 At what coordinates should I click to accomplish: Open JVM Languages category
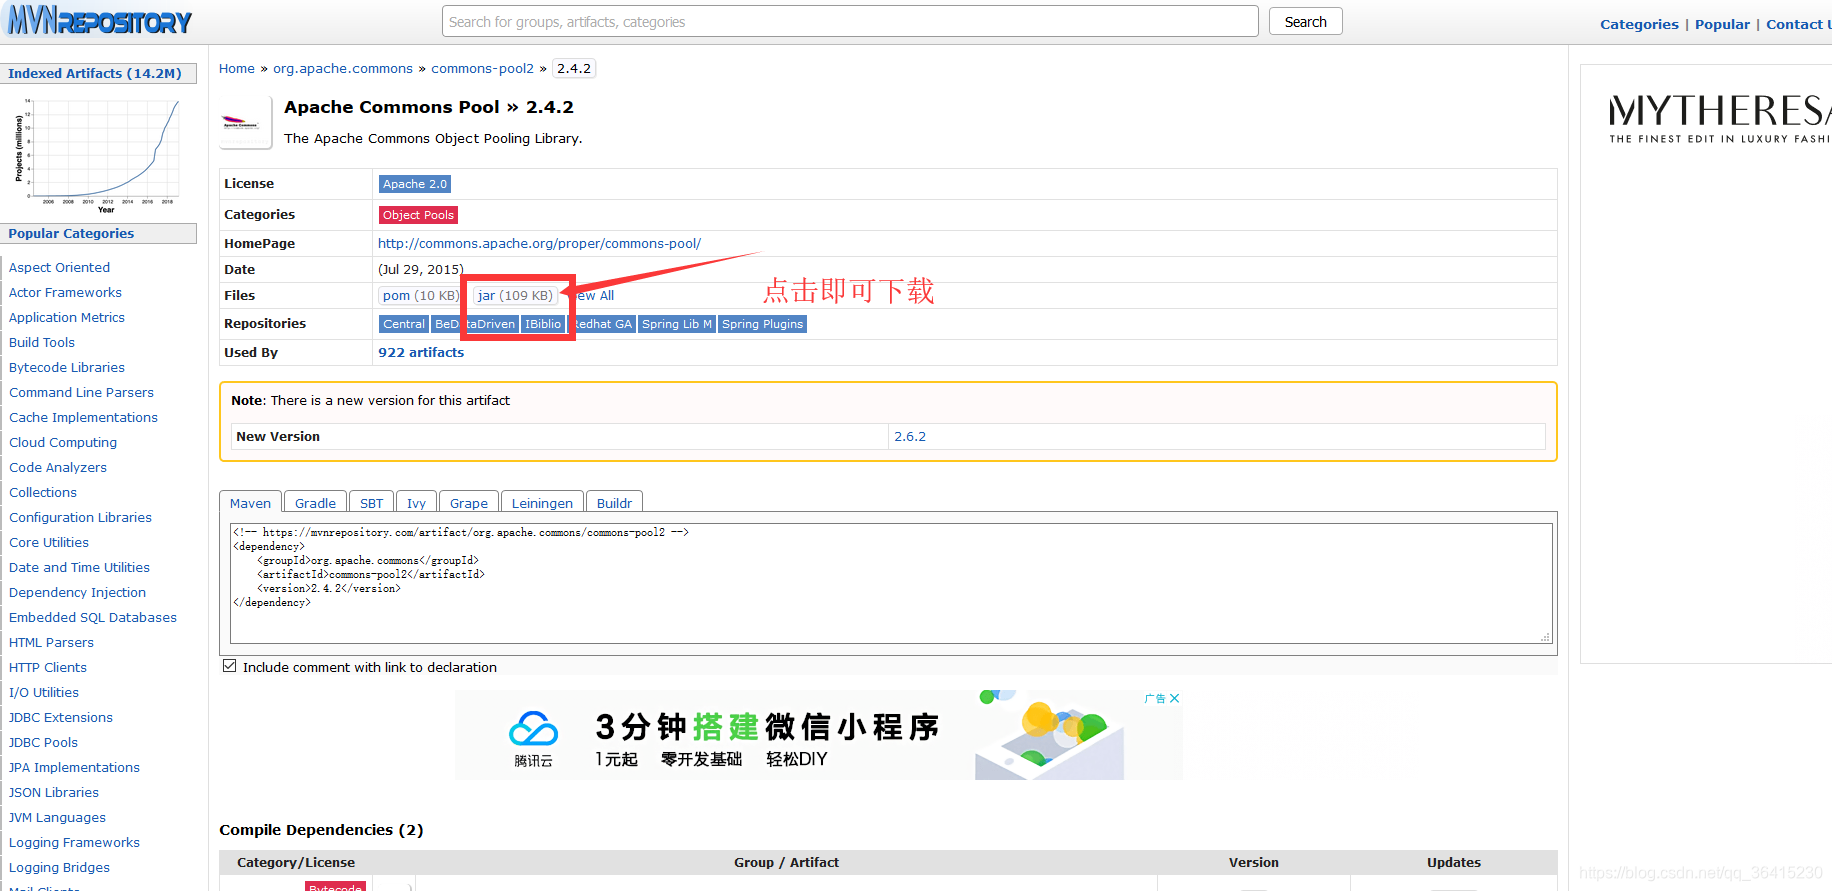(x=57, y=817)
